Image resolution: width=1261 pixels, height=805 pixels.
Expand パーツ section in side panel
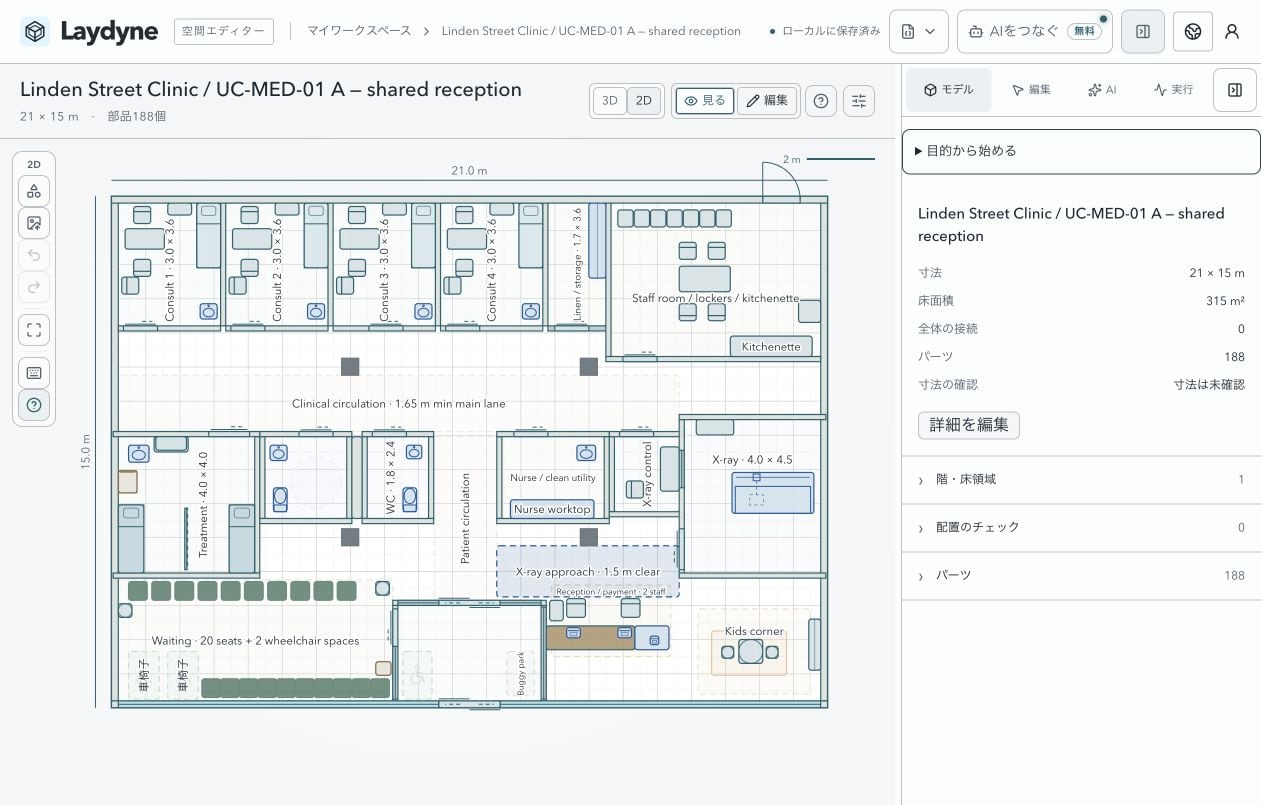[x=1081, y=576]
